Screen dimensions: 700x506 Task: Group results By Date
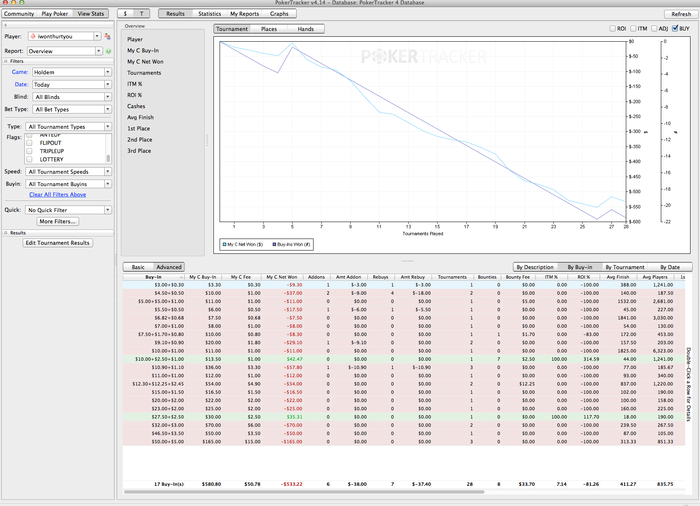pos(670,267)
